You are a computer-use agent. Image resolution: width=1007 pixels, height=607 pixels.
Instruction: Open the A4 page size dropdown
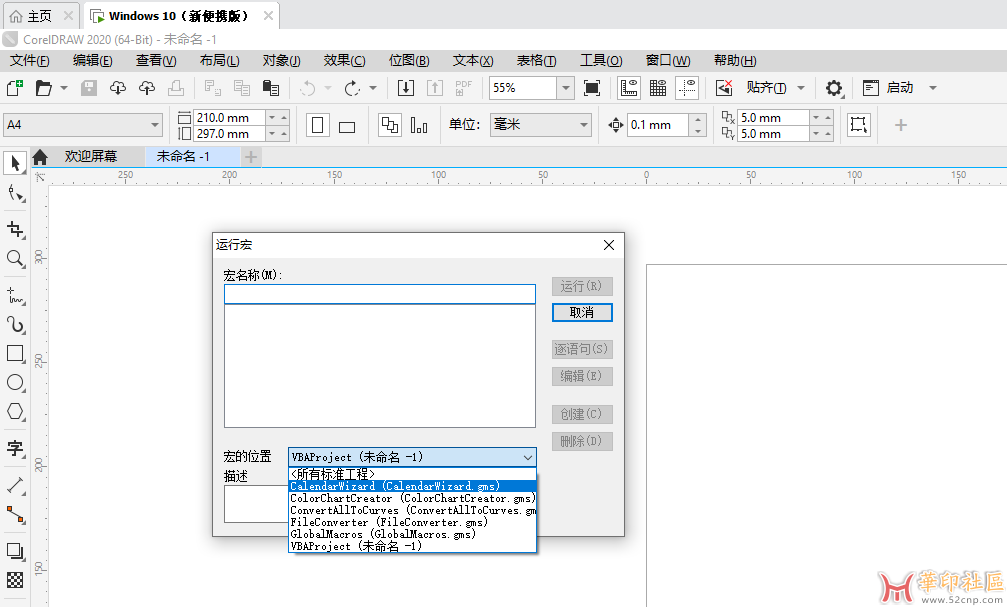click(155, 125)
